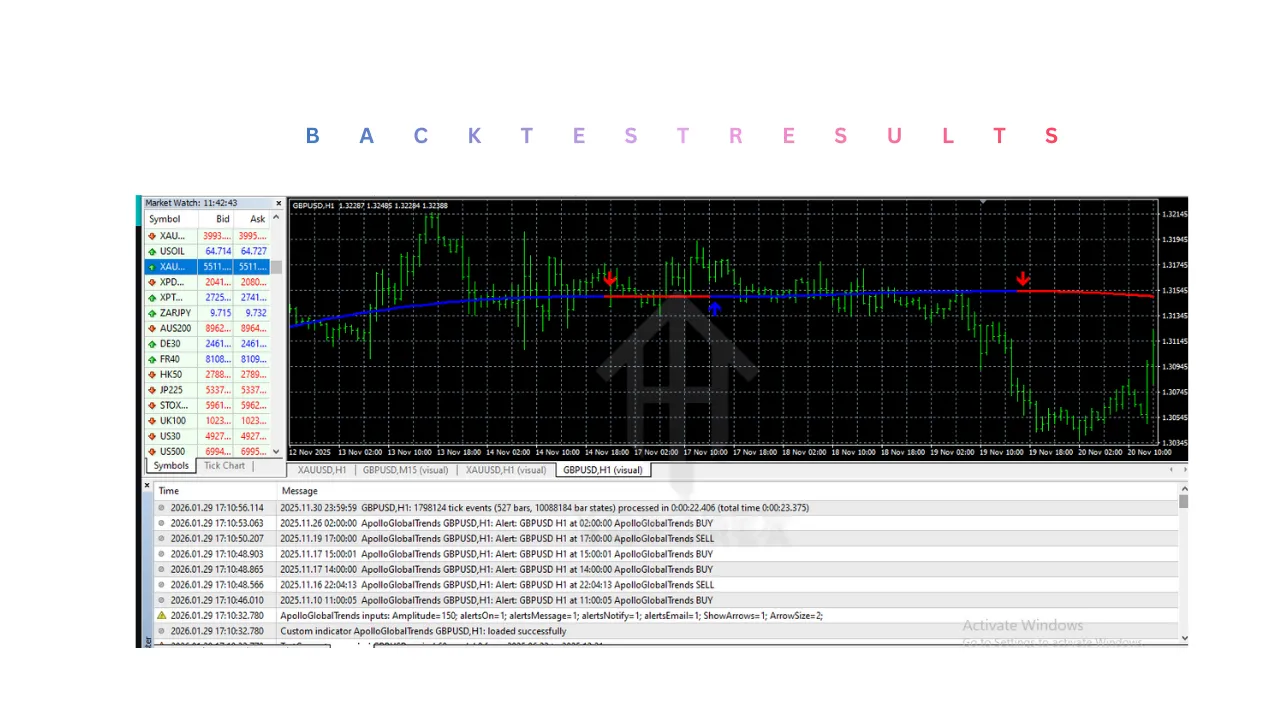Viewport: 1280px width, 720px height.
Task: Close the Market Watch panel
Action: [x=279, y=203]
